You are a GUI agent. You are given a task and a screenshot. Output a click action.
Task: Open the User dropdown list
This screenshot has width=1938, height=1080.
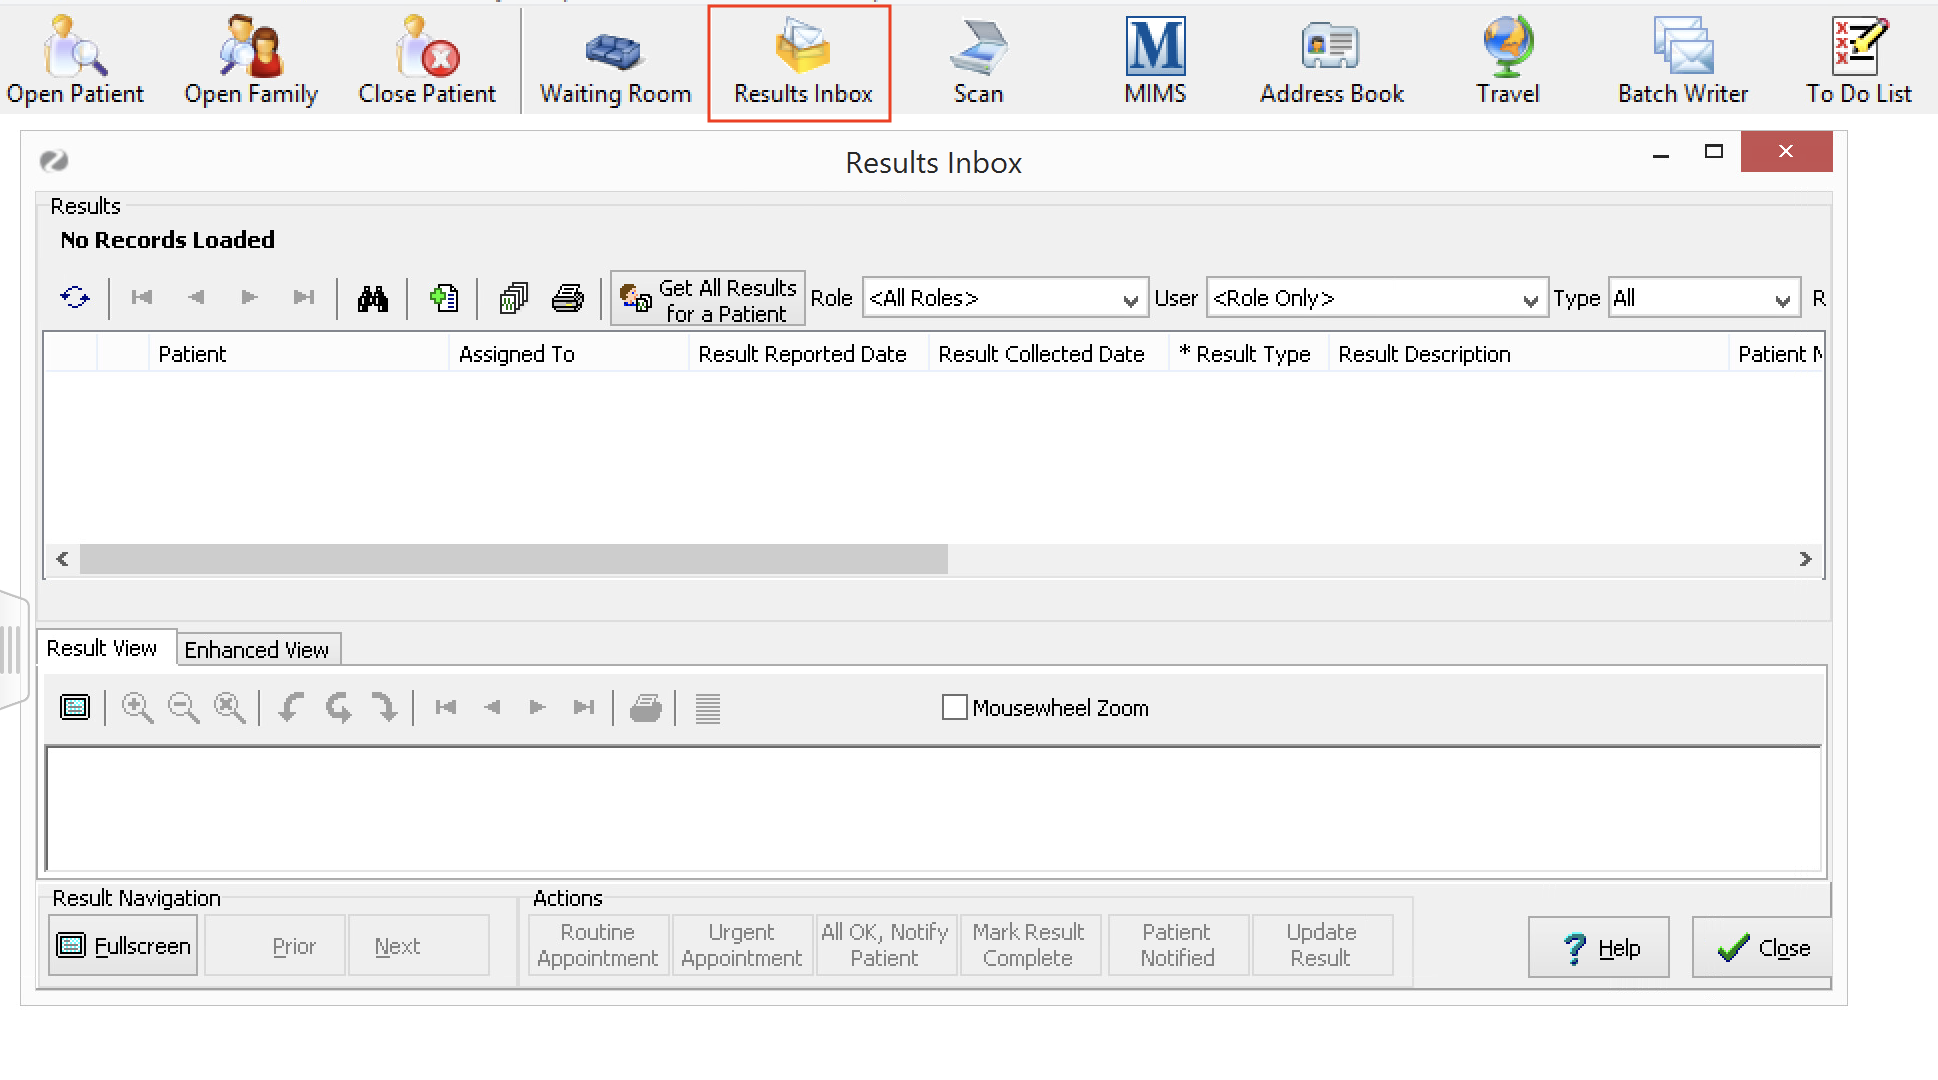[x=1529, y=299]
